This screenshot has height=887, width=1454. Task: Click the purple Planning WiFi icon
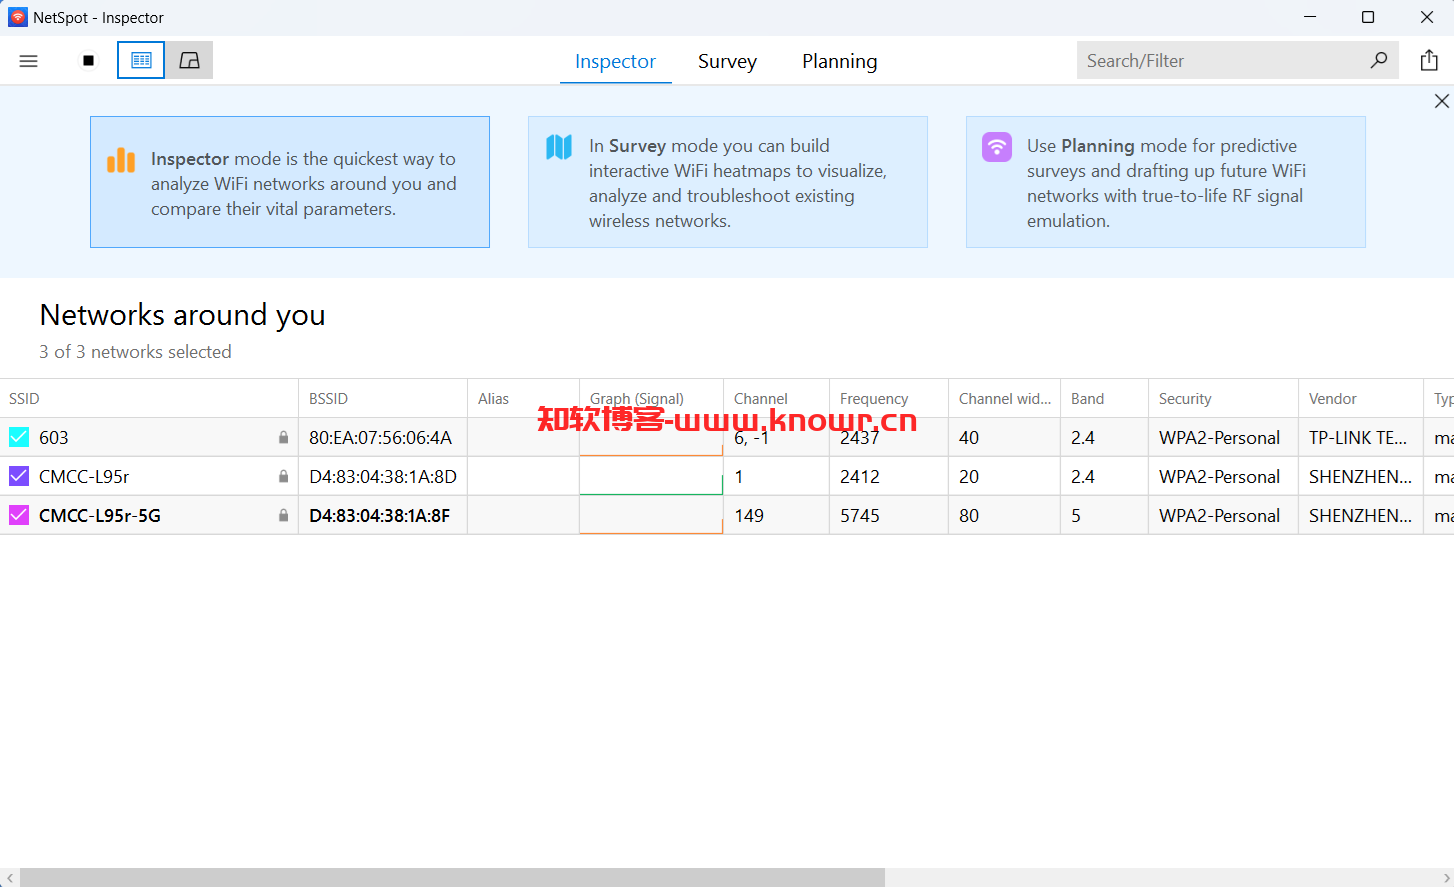997,147
